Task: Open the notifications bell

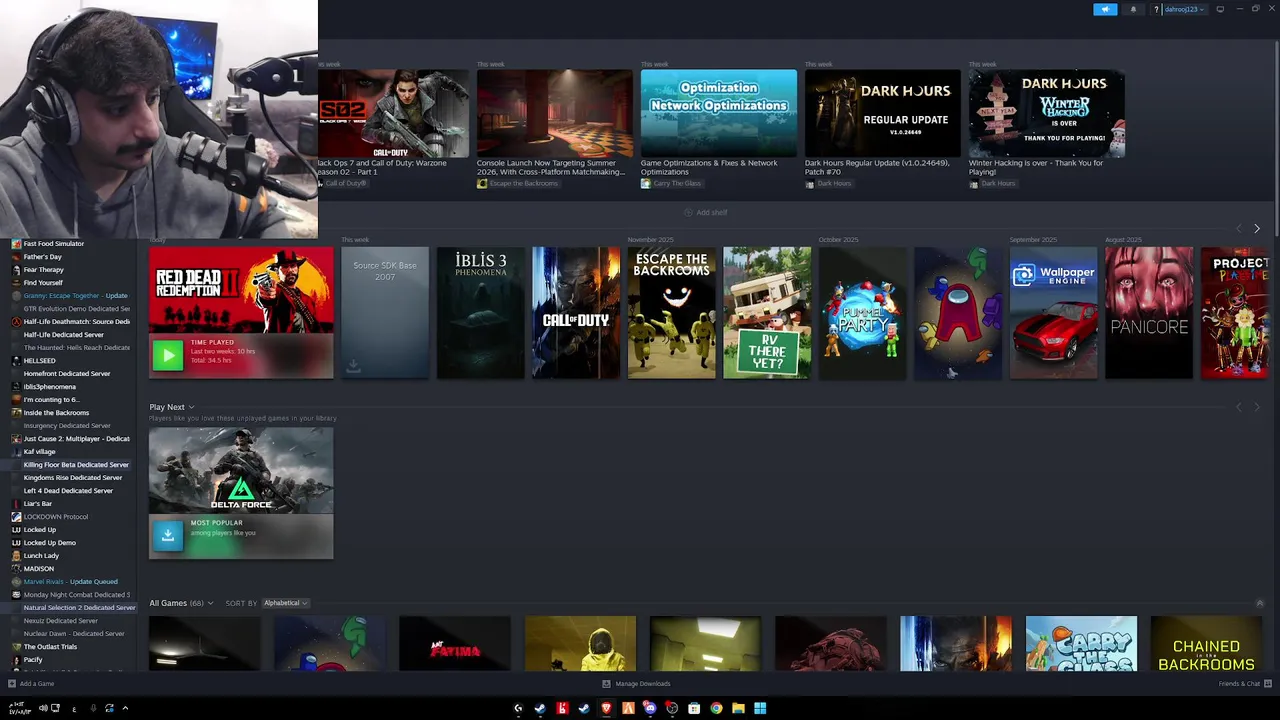Action: click(x=1133, y=9)
